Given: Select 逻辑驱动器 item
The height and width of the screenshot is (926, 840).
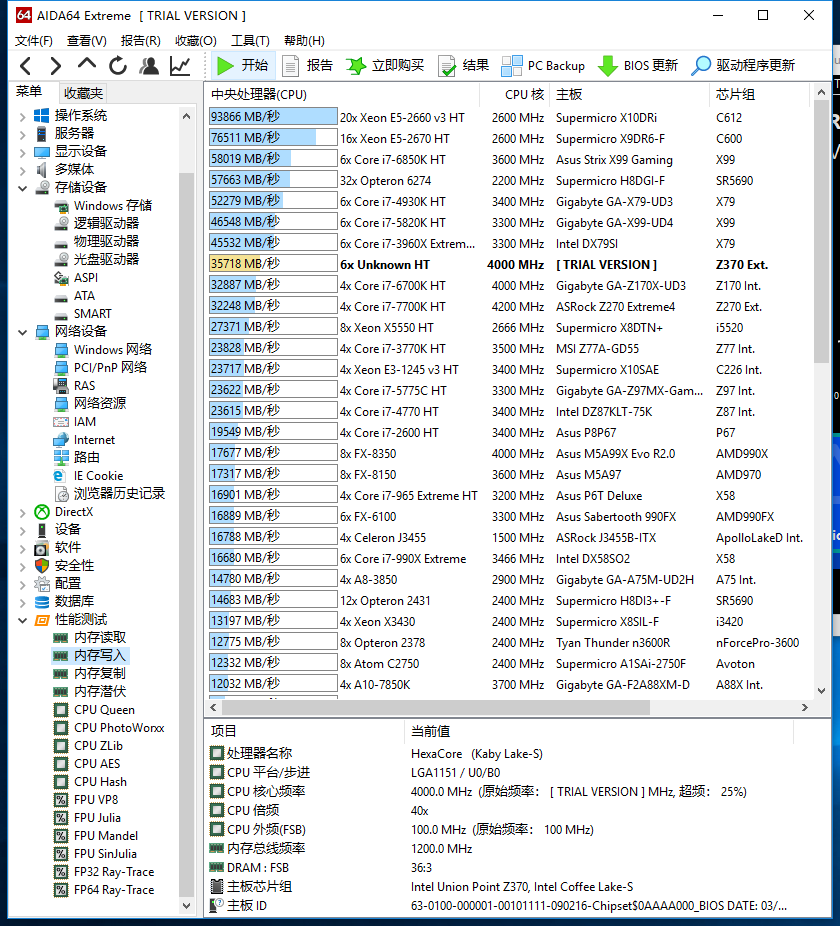Looking at the screenshot, I should click(x=106, y=223).
